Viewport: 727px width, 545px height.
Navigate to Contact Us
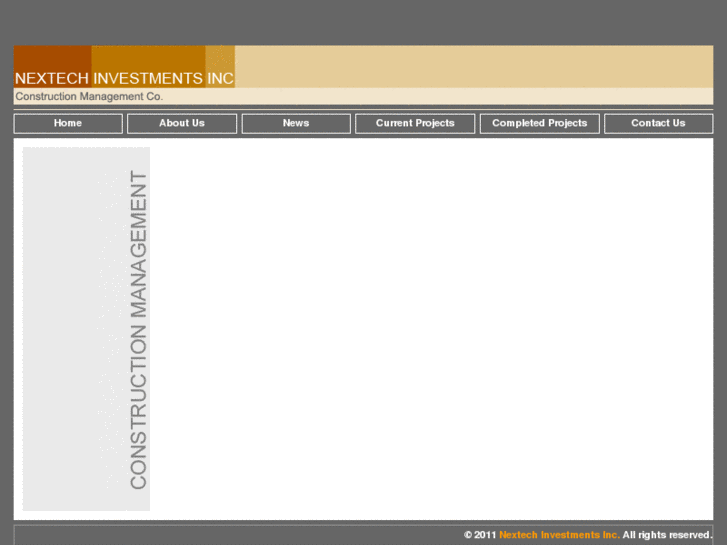coord(658,123)
